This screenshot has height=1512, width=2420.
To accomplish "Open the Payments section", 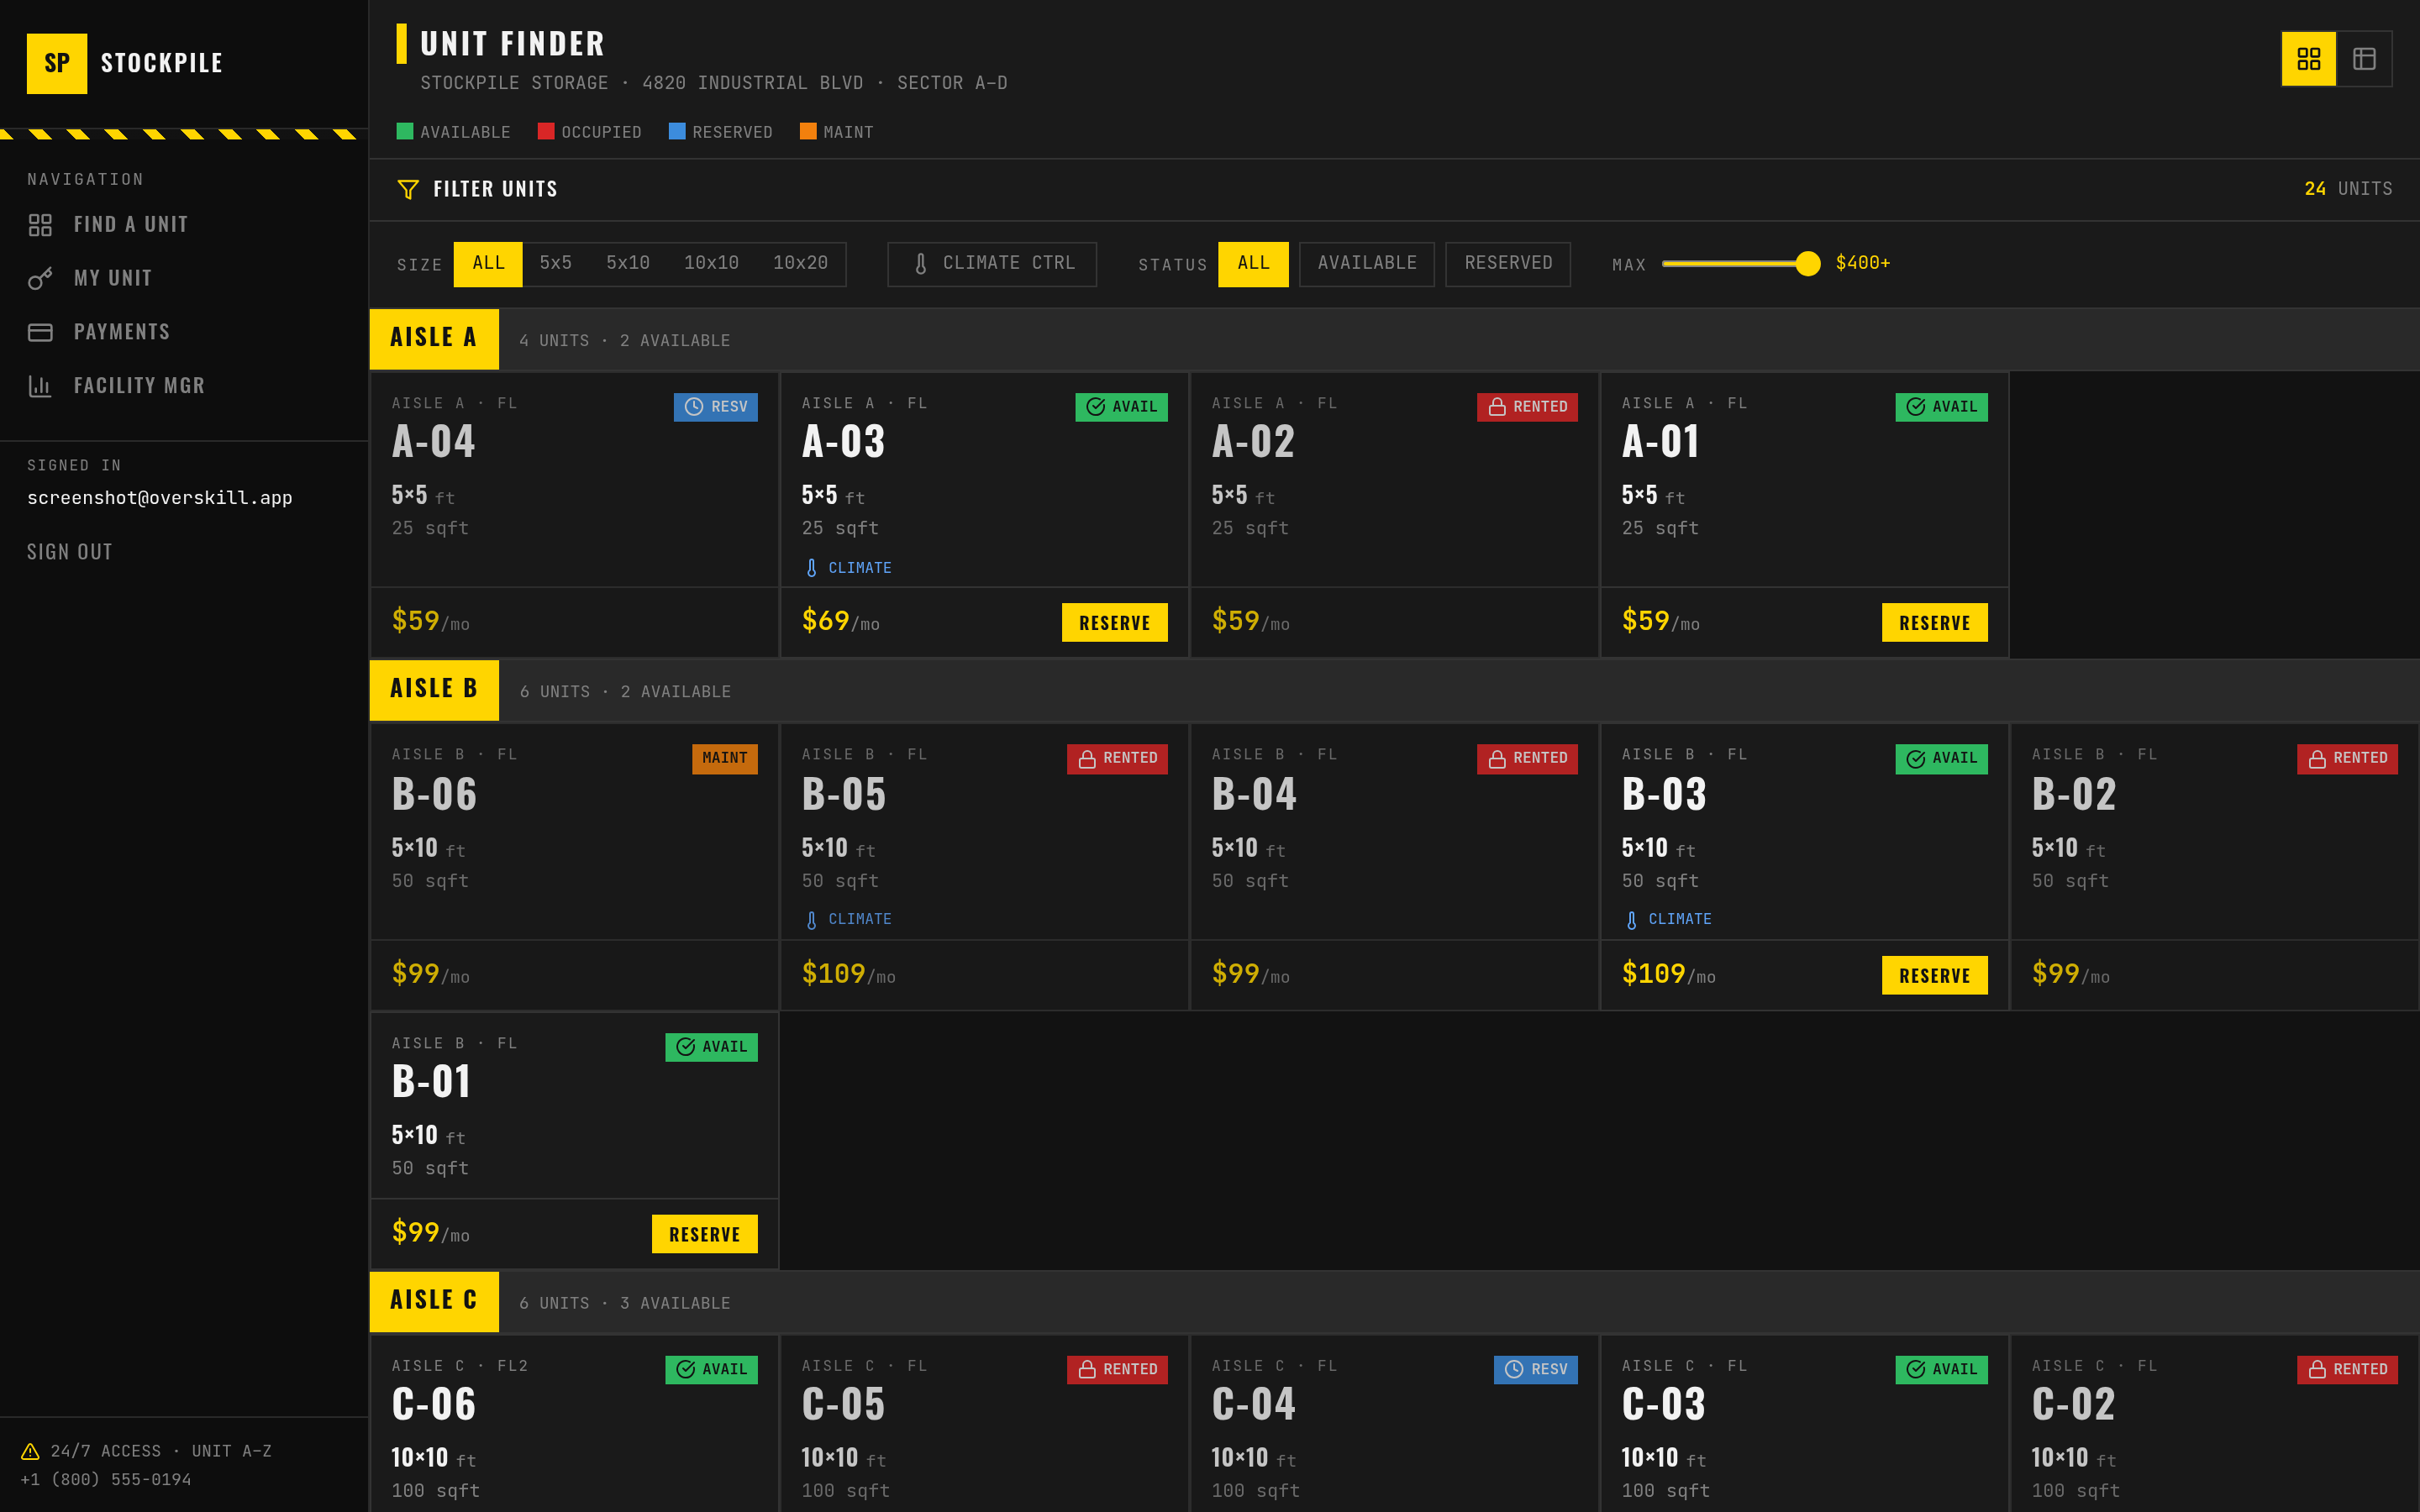I will coord(184,332).
